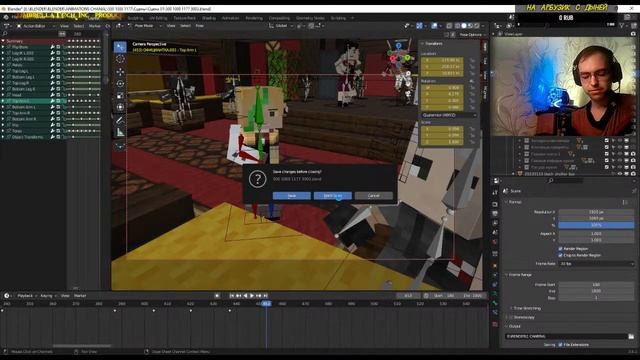Toggle the File Extensions checkbox
Screen dimensions: 640x360
pyautogui.click(x=560, y=345)
